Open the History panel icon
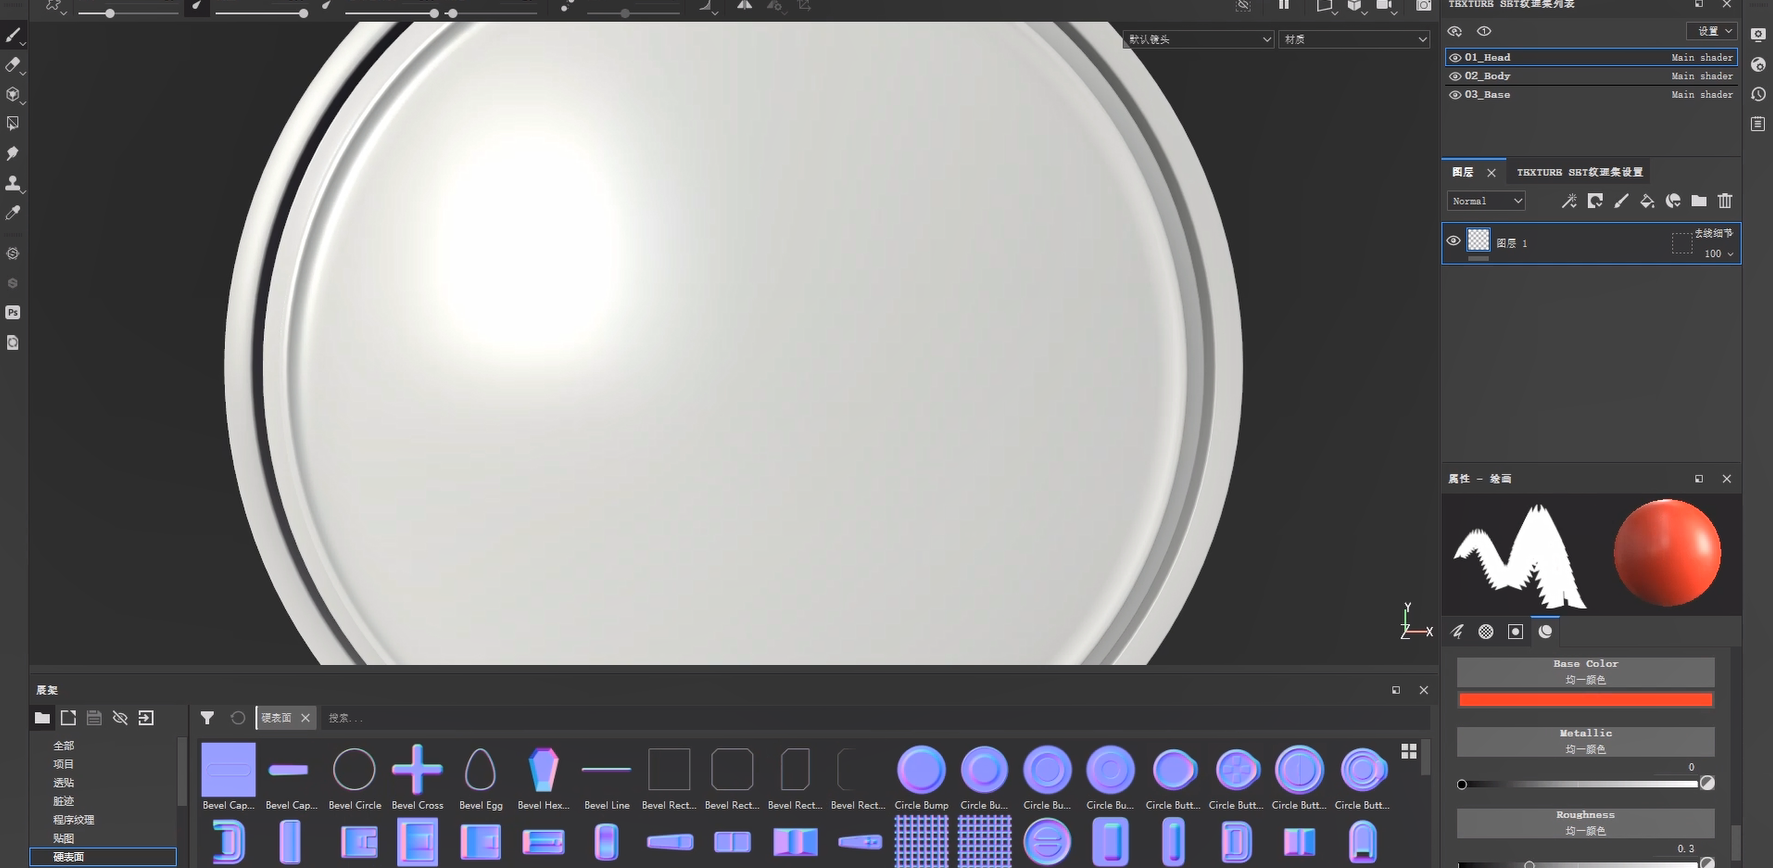This screenshot has width=1773, height=868. click(x=1758, y=94)
